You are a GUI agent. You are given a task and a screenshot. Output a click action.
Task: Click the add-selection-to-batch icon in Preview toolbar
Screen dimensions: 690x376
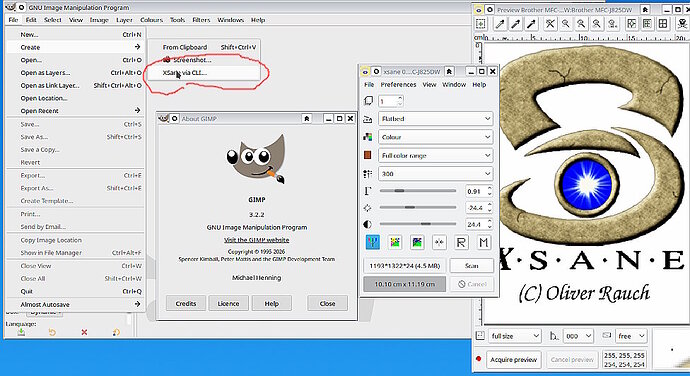[x=481, y=24]
